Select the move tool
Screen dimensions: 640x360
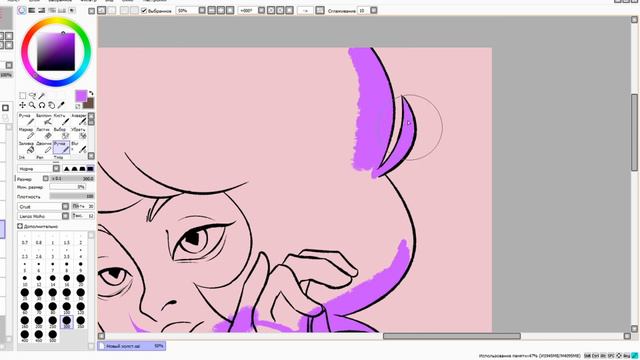[x=23, y=105]
